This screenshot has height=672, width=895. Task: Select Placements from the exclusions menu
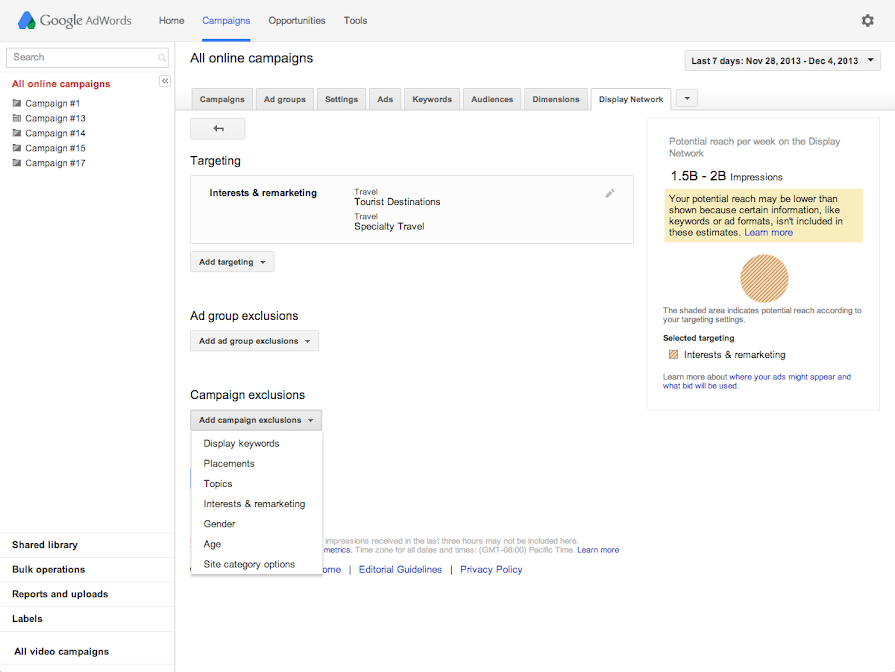229,464
